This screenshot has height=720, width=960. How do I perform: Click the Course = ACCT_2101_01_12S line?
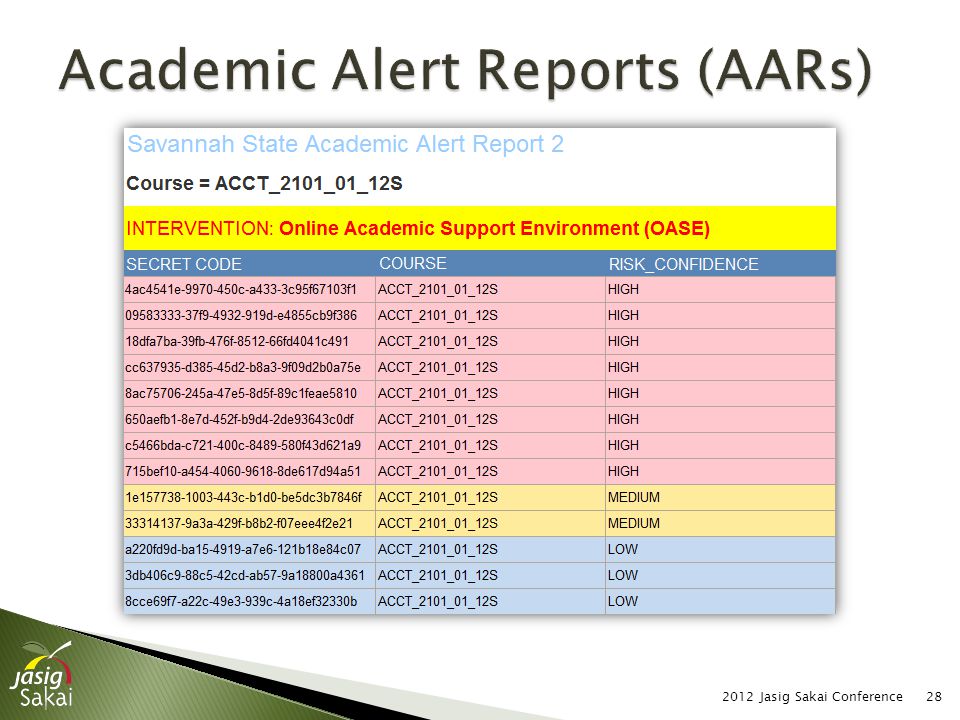pyautogui.click(x=264, y=183)
